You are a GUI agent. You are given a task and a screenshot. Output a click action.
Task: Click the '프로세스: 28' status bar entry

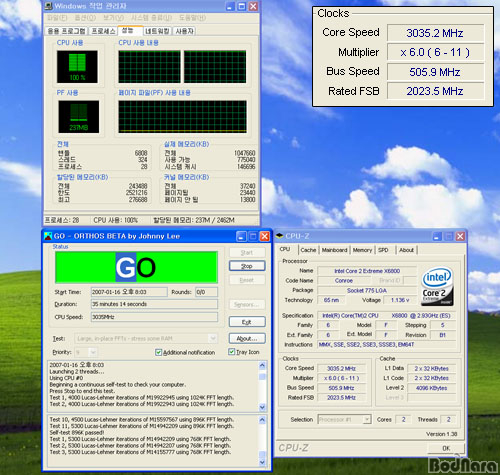point(62,220)
